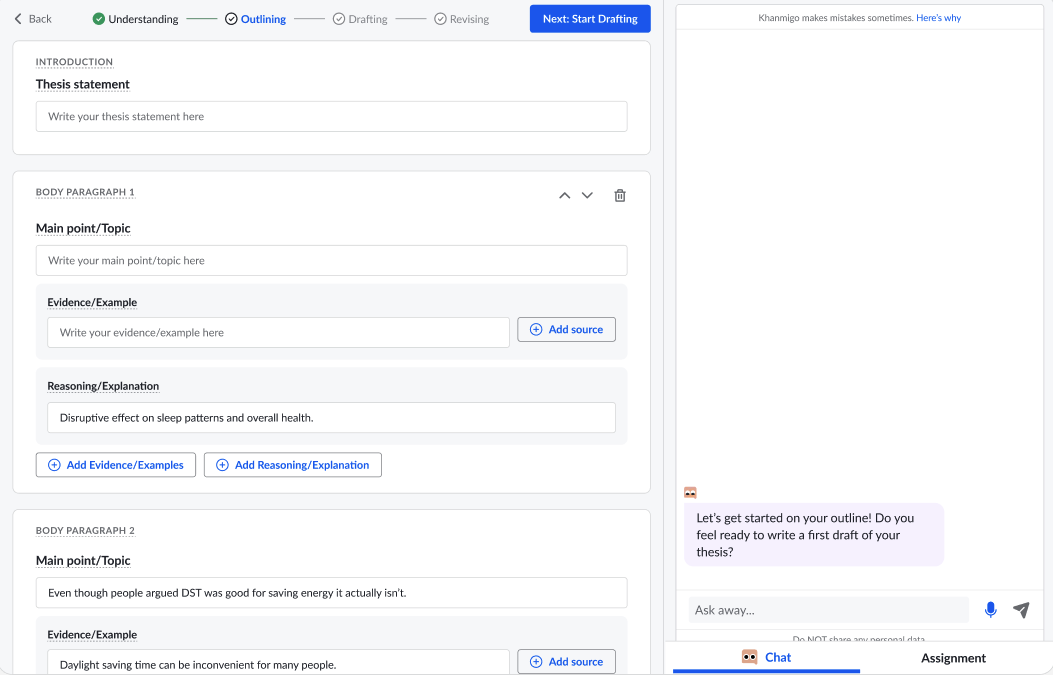Open the Here's why link

938,18
